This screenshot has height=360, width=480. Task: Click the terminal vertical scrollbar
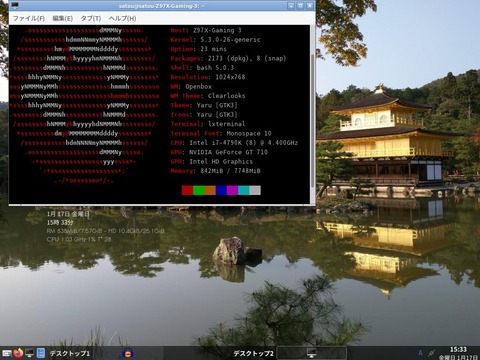(312, 113)
